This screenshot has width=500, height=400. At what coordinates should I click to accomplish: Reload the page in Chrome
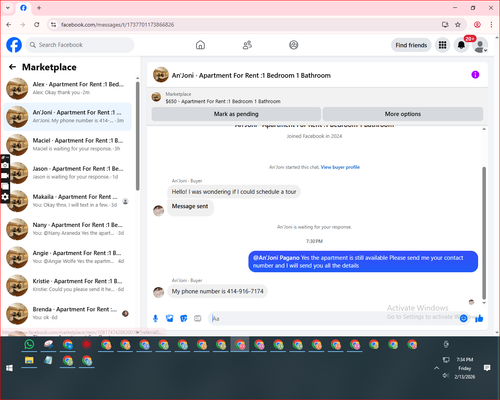(x=37, y=25)
